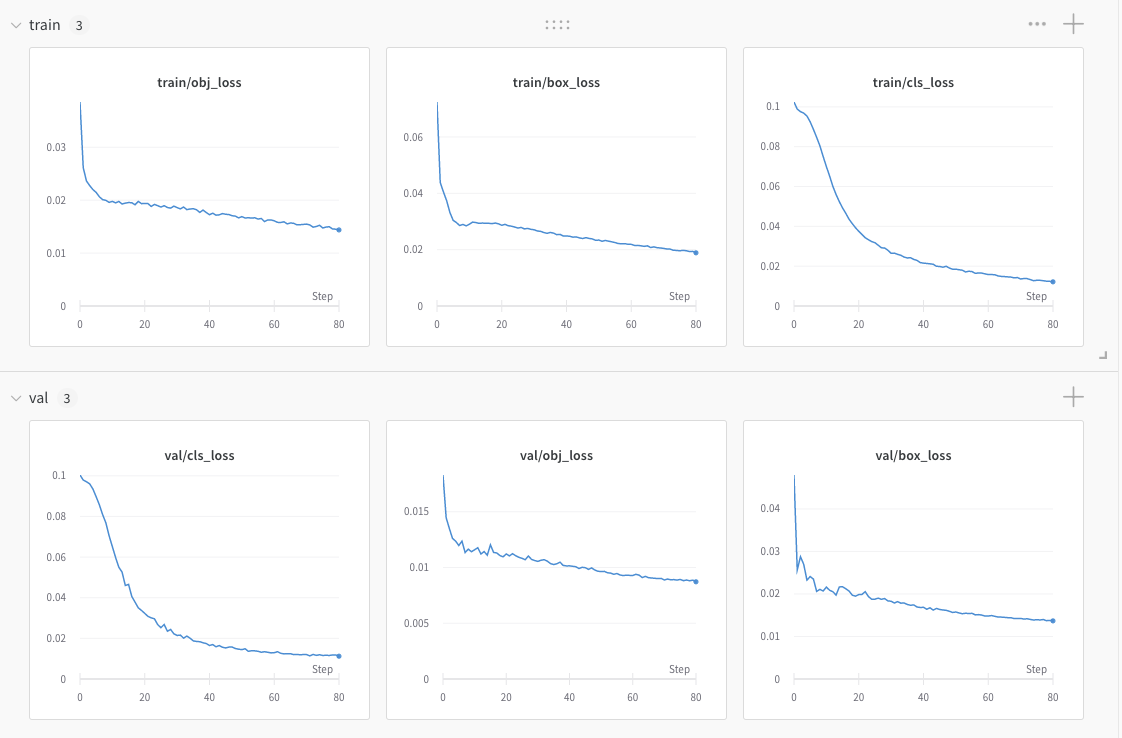
Task: Click final data point on val/box_loss
Action: (x=1053, y=621)
